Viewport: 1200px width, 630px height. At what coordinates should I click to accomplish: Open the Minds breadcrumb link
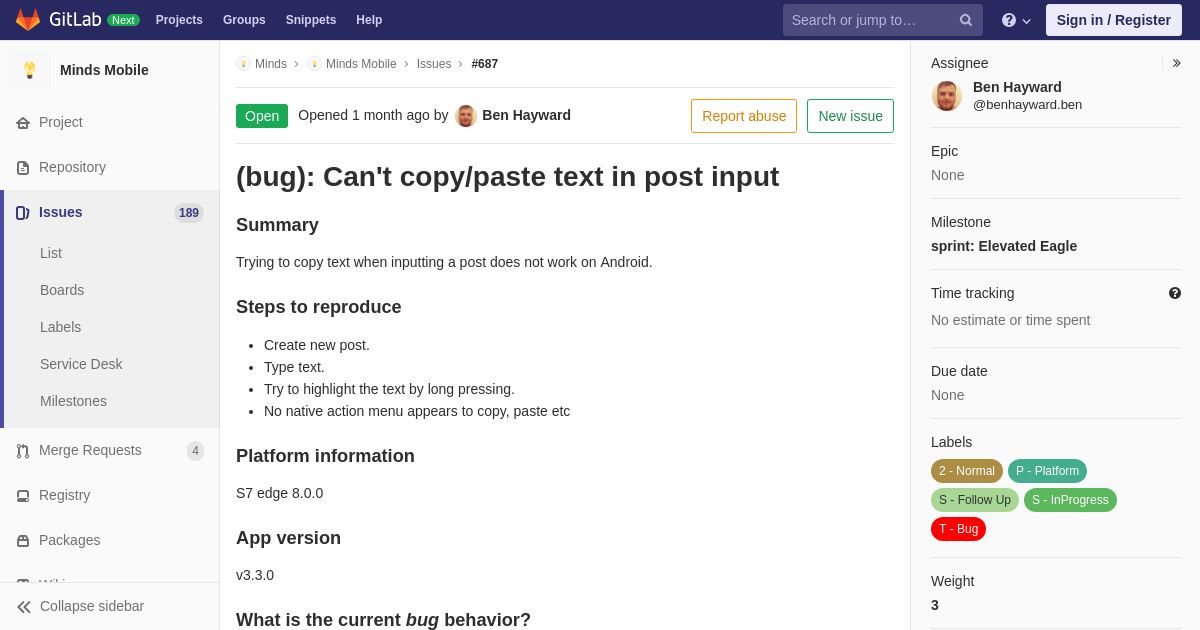coord(271,64)
